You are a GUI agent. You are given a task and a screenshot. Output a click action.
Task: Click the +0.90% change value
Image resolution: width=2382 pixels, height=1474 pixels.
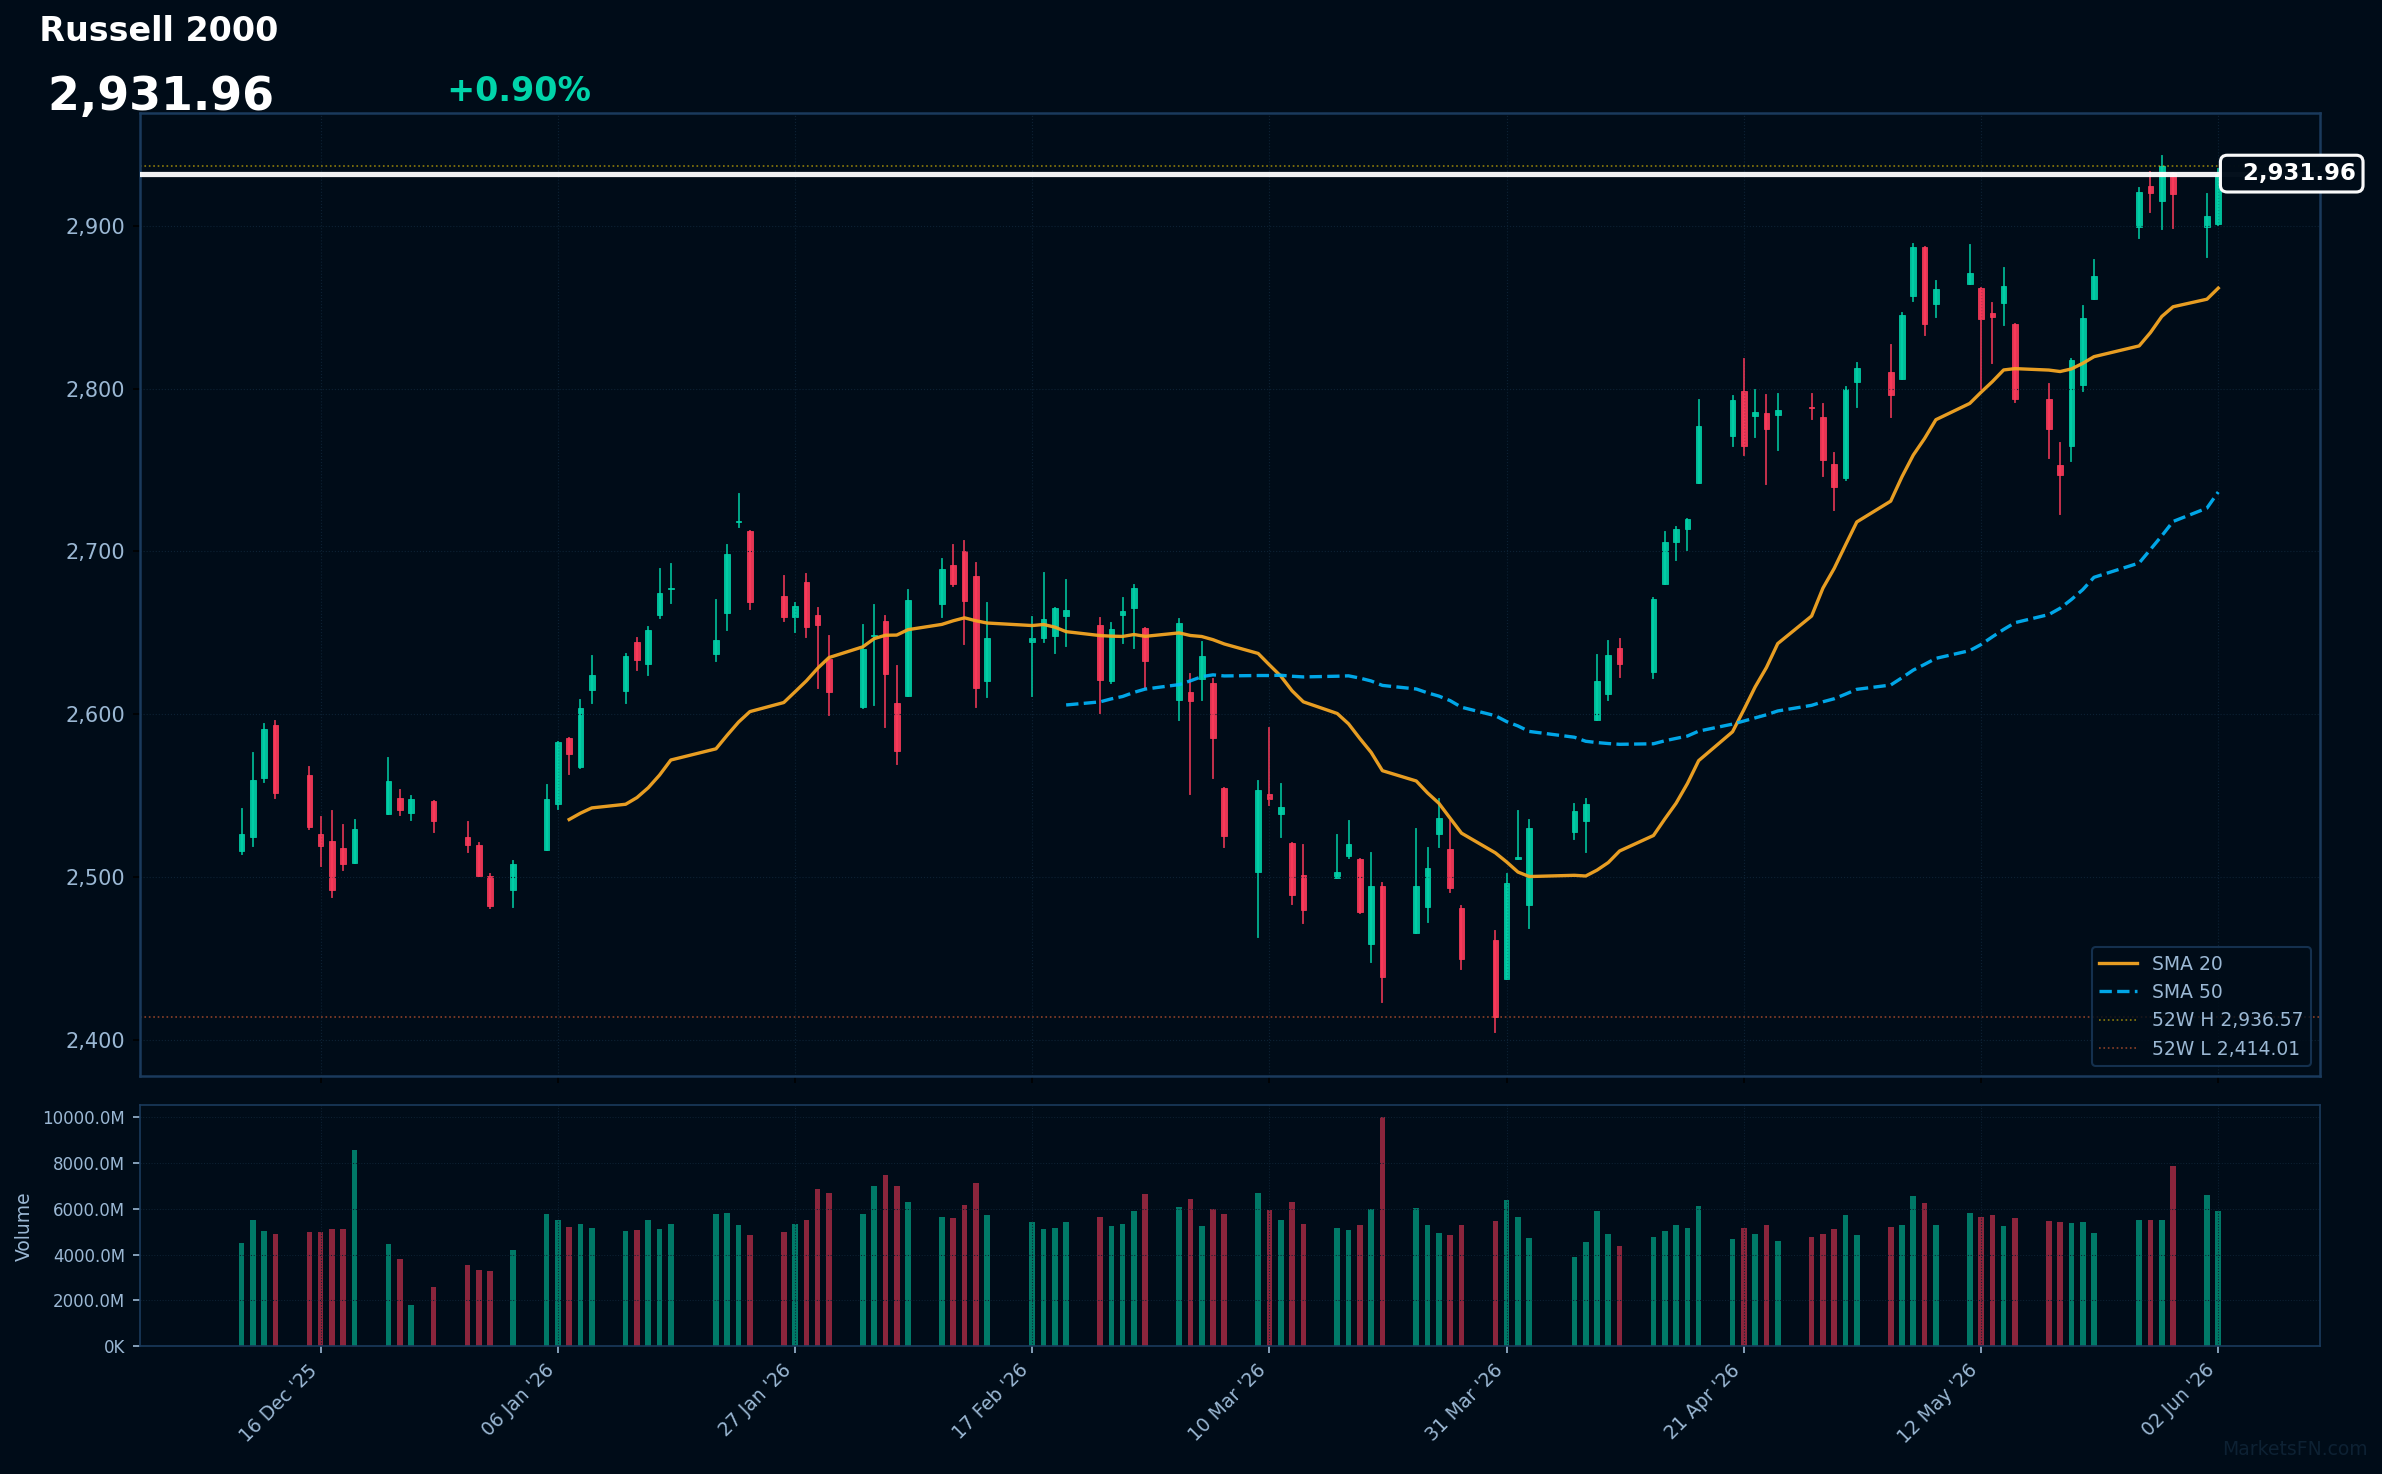coord(519,90)
